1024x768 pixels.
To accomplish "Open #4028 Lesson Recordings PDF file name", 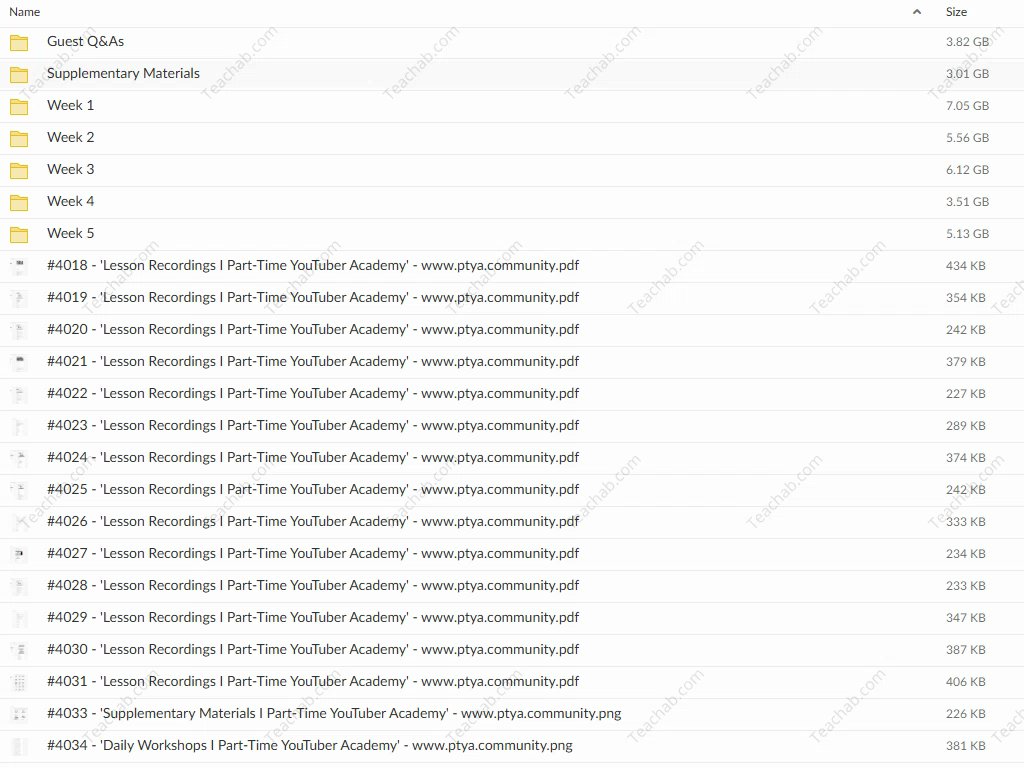I will pyautogui.click(x=313, y=585).
